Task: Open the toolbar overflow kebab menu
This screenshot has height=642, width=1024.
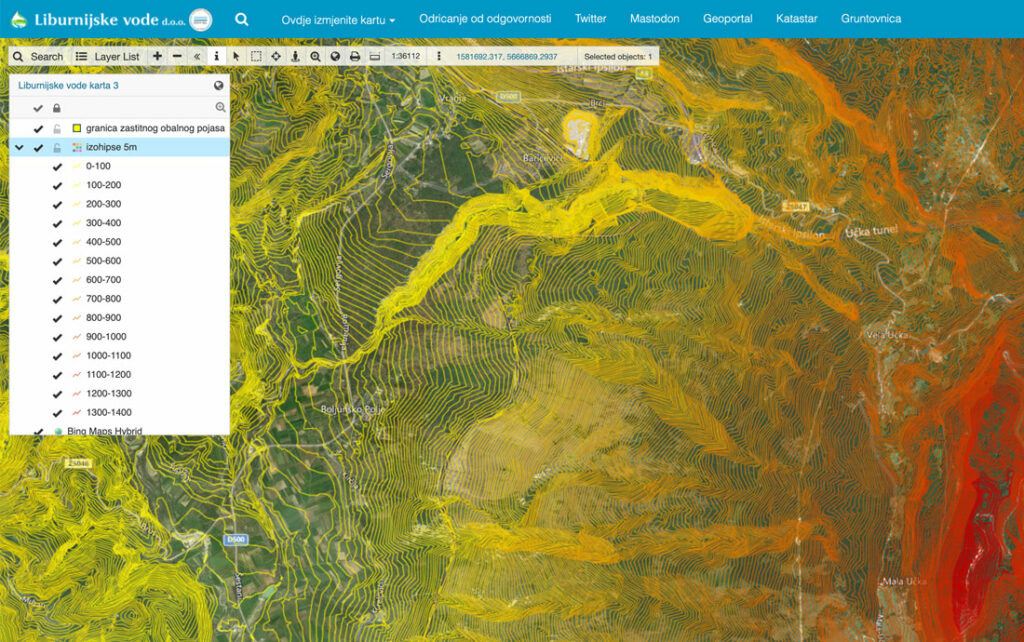Action: coord(438,57)
